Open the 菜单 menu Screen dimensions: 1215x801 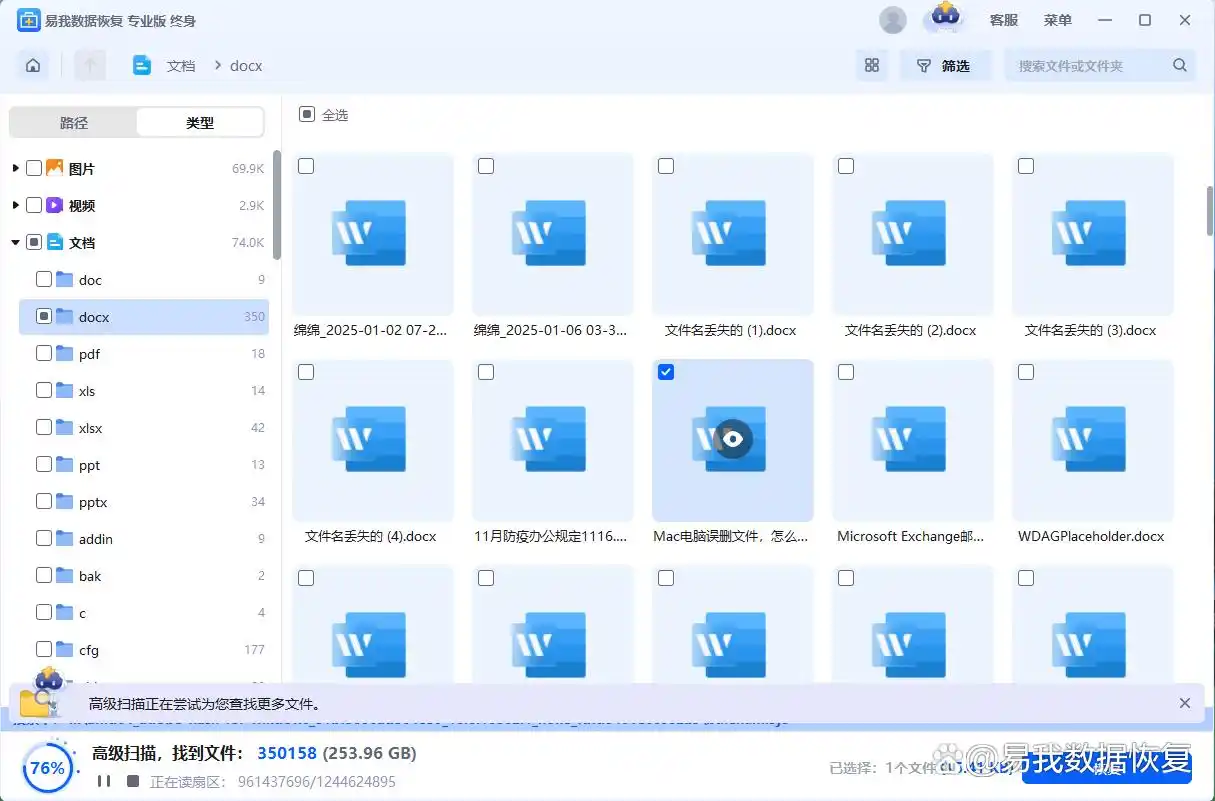click(x=1057, y=19)
